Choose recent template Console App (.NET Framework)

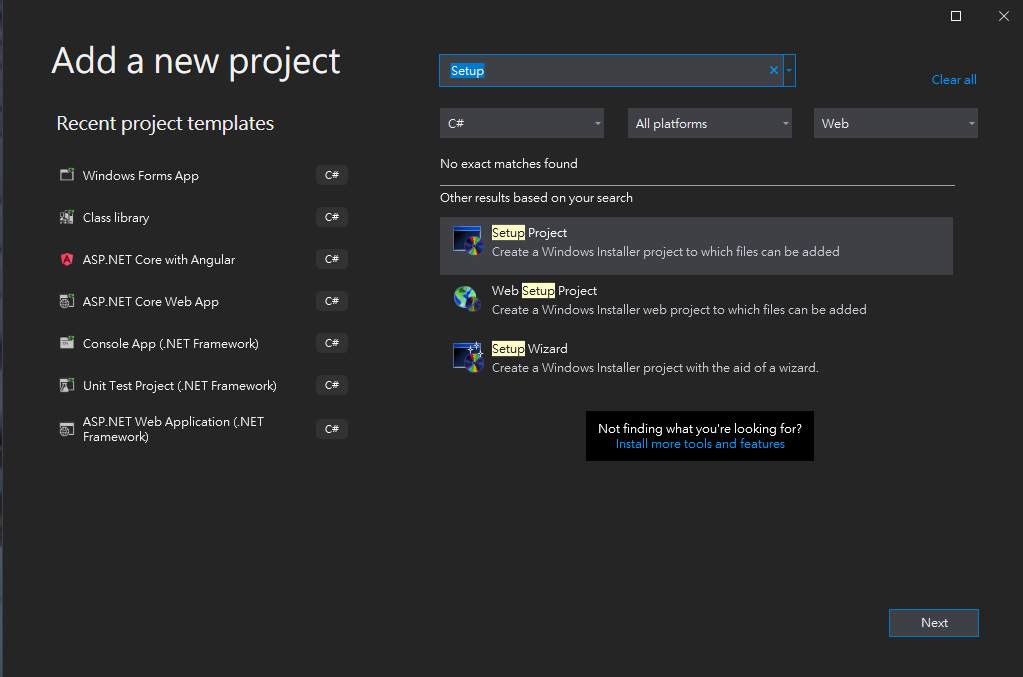(202, 344)
